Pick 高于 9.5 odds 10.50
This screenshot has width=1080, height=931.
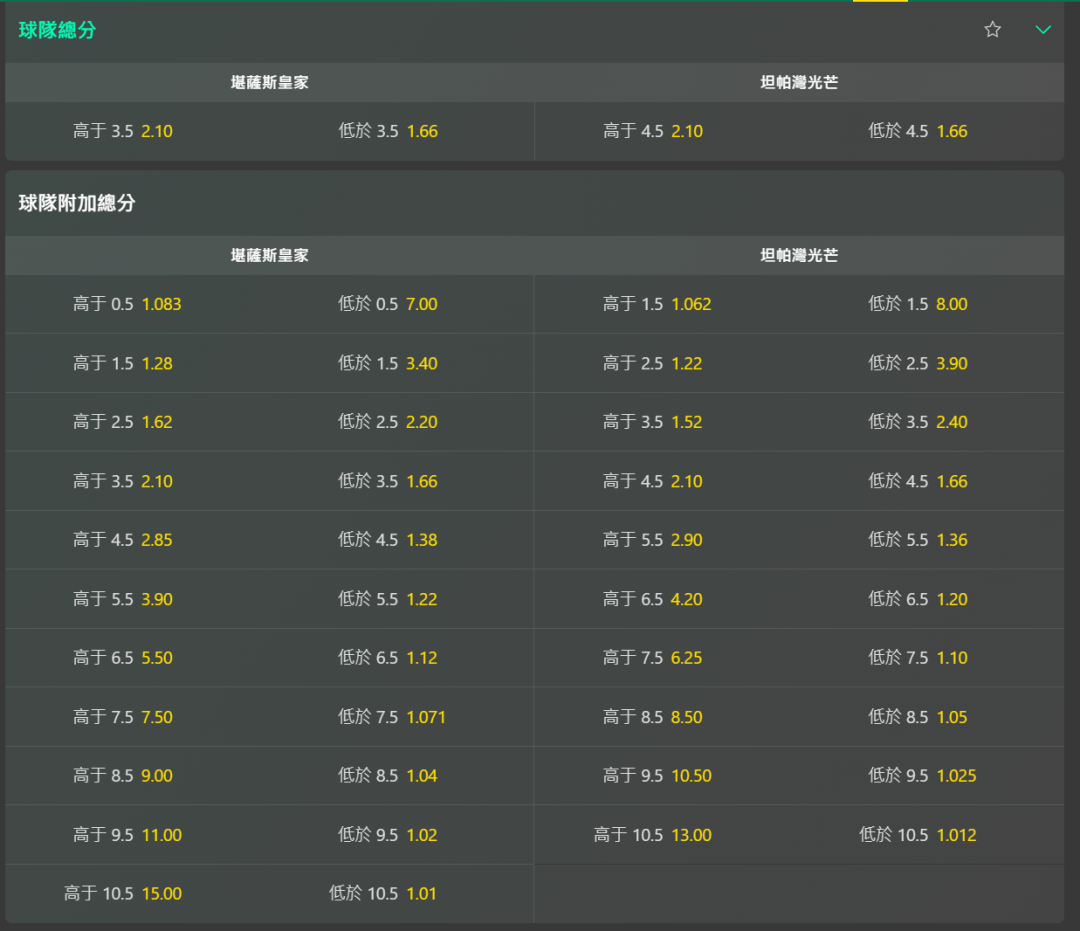(657, 775)
